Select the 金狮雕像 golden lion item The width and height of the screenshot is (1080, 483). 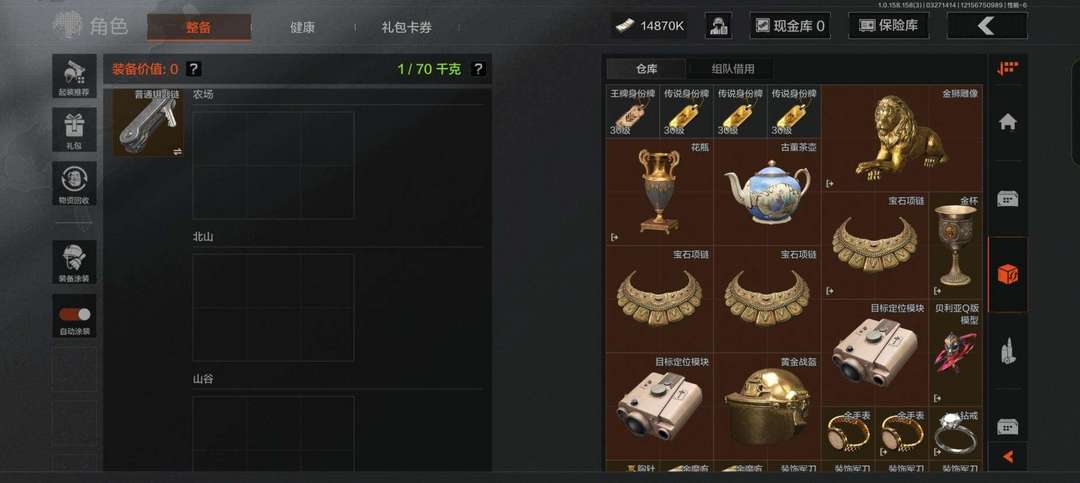click(x=902, y=138)
